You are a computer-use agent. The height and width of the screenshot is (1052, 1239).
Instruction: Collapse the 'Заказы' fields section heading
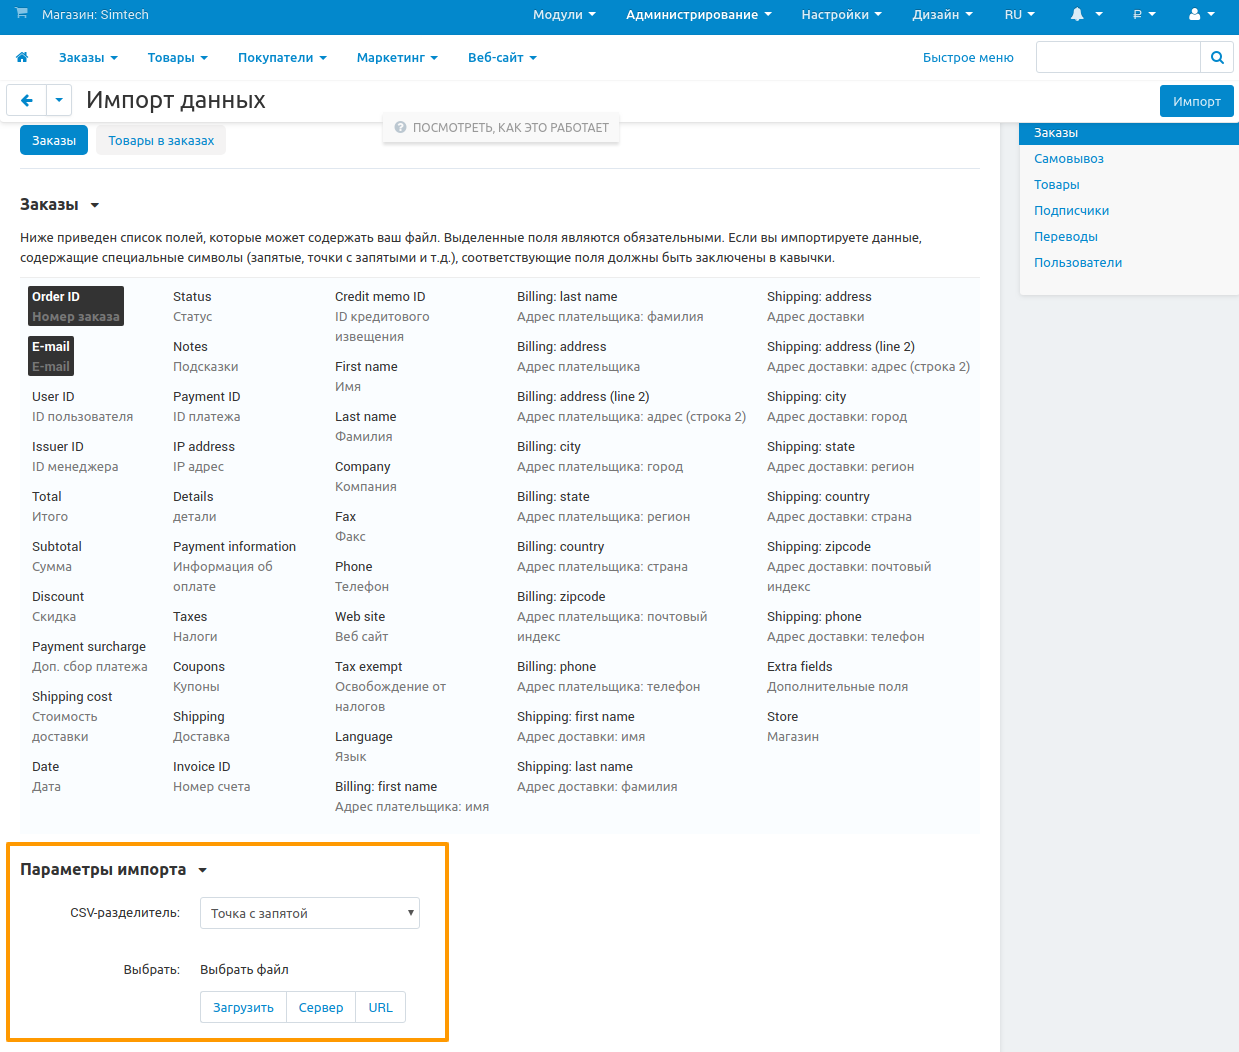click(60, 205)
